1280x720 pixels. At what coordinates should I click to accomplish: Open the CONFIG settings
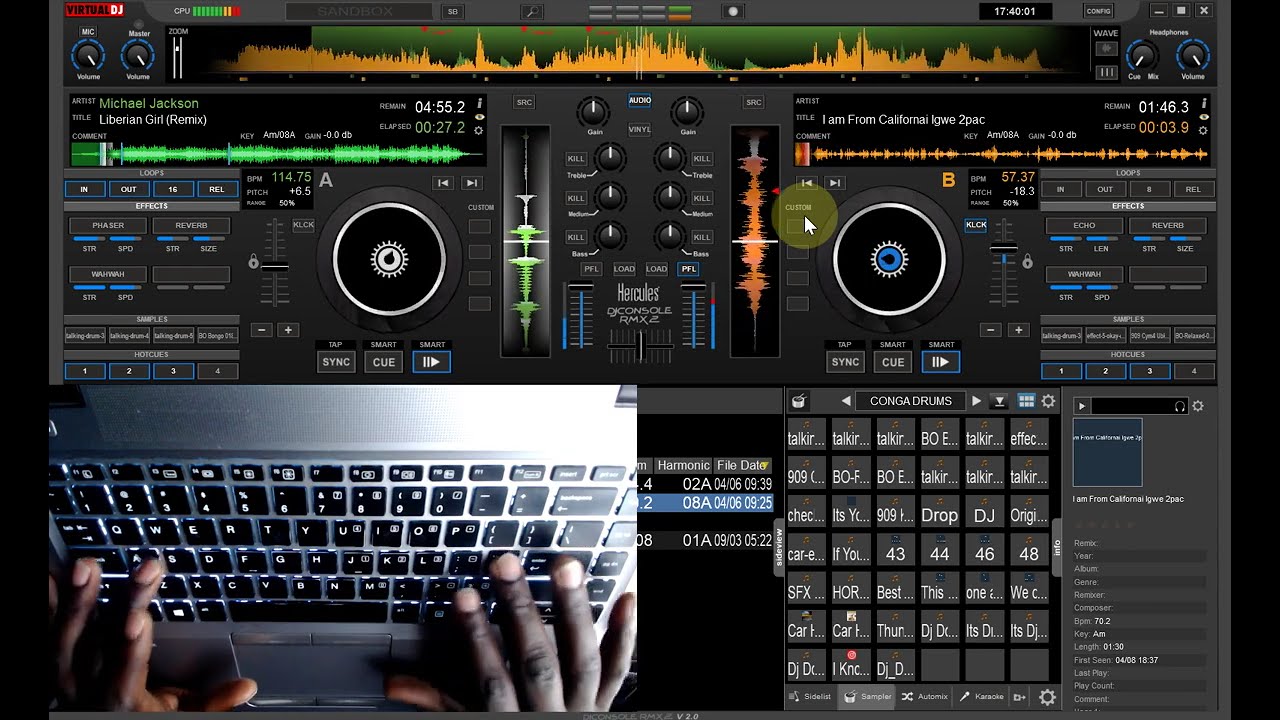pos(1098,11)
